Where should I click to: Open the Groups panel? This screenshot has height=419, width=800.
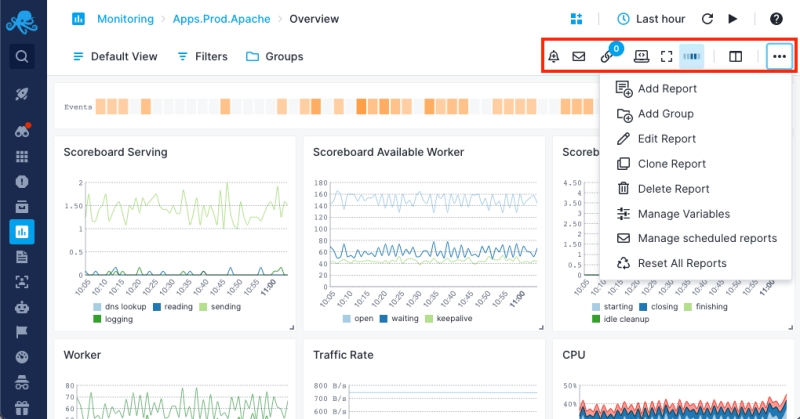tap(274, 56)
